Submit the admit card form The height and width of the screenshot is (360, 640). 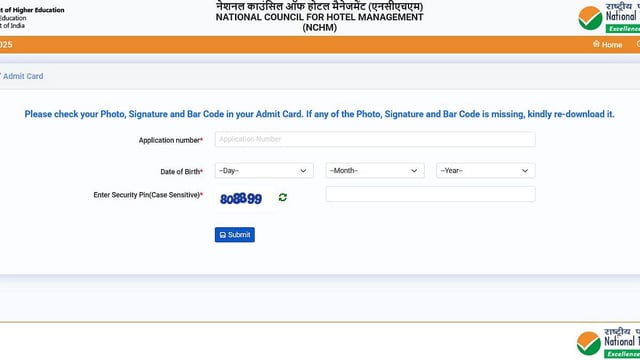pyautogui.click(x=235, y=235)
